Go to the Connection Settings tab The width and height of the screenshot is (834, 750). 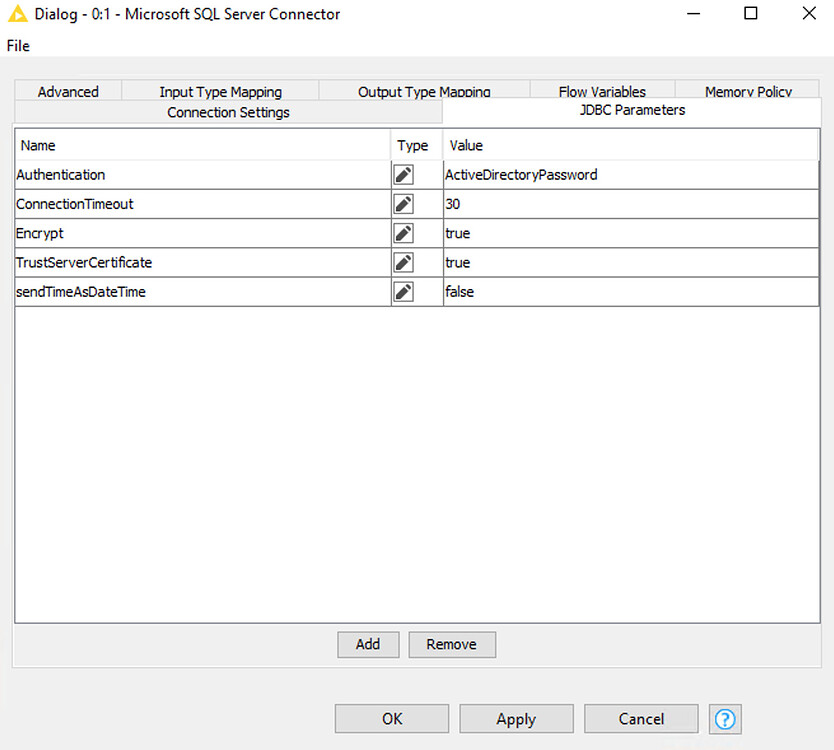pyautogui.click(x=227, y=112)
